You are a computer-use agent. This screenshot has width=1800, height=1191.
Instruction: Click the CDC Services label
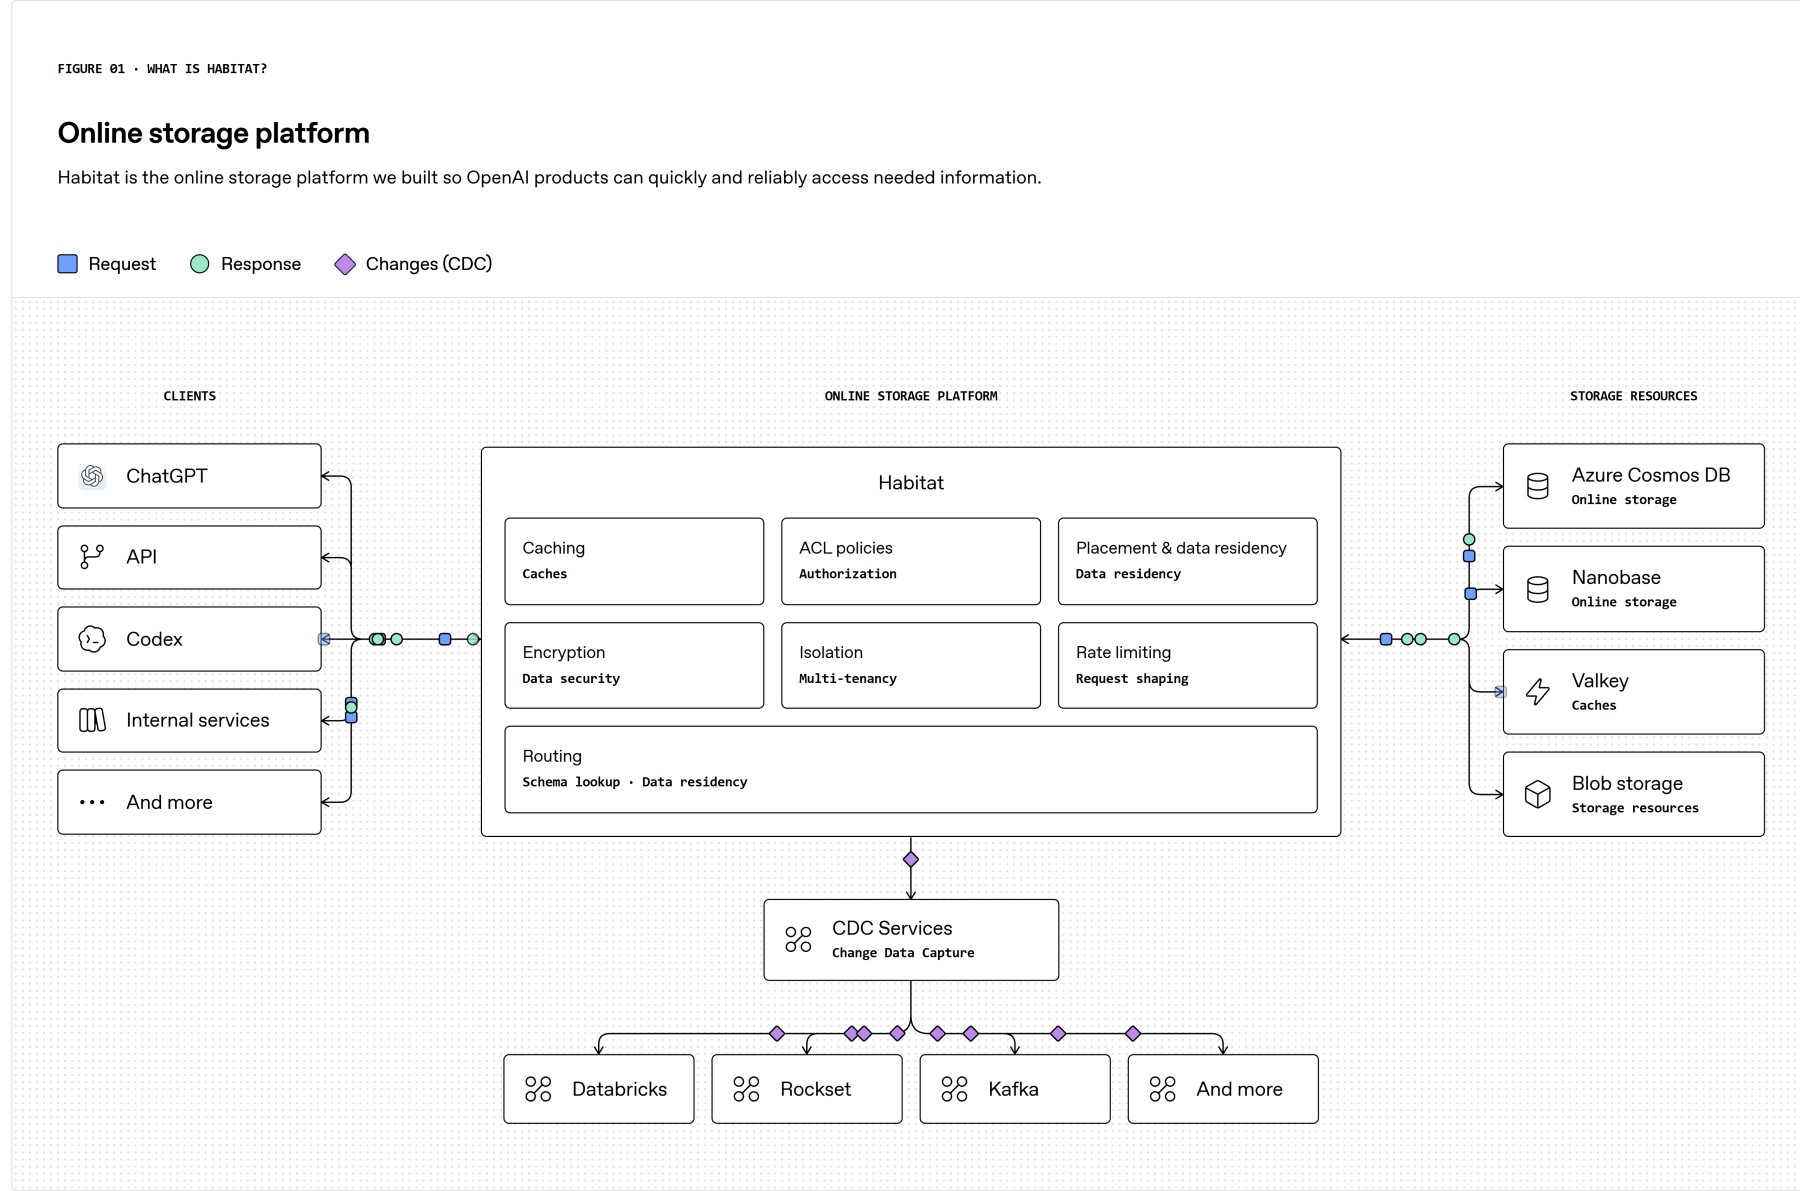(x=892, y=928)
